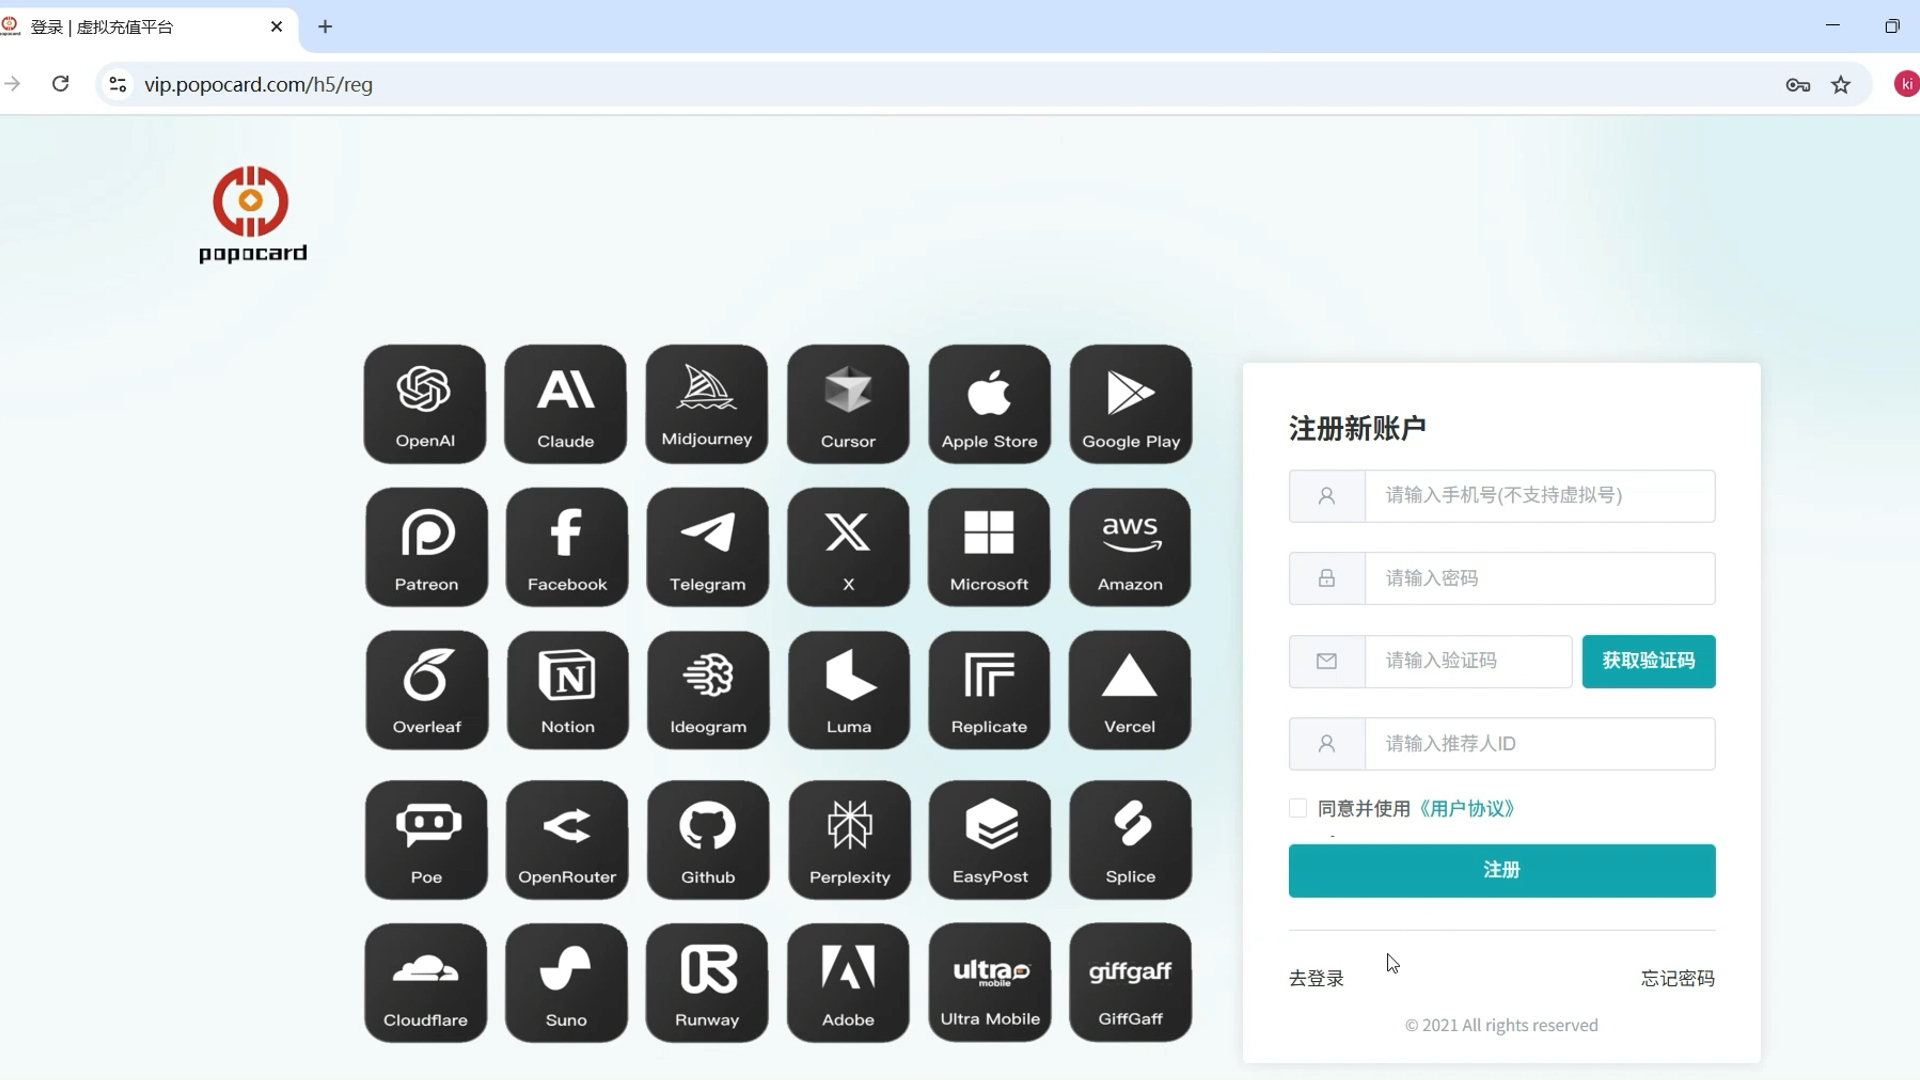Screen dimensions: 1920x1080
Task: Open the Midjourney icon tile
Action: [706, 404]
